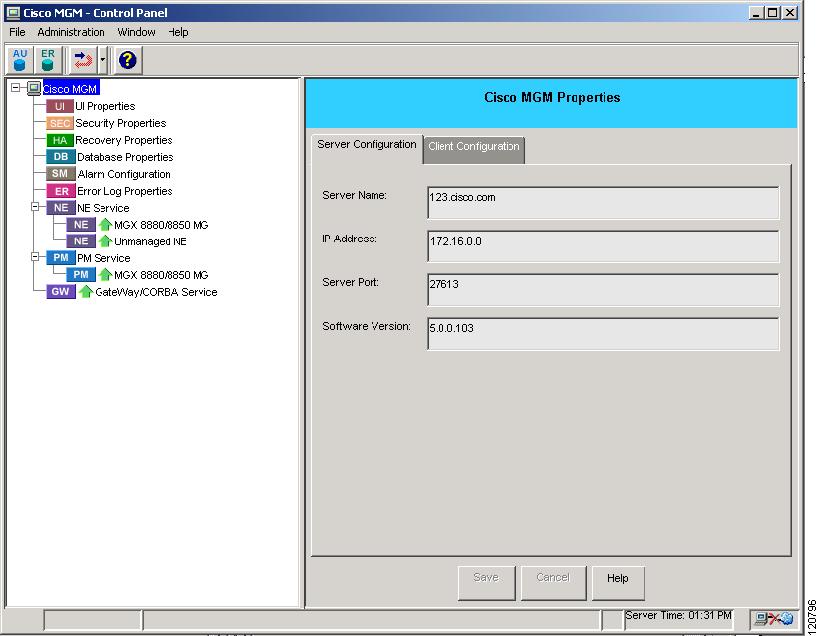Collapse the NE Service tree node
The width and height of the screenshot is (821, 636).
tap(35, 207)
